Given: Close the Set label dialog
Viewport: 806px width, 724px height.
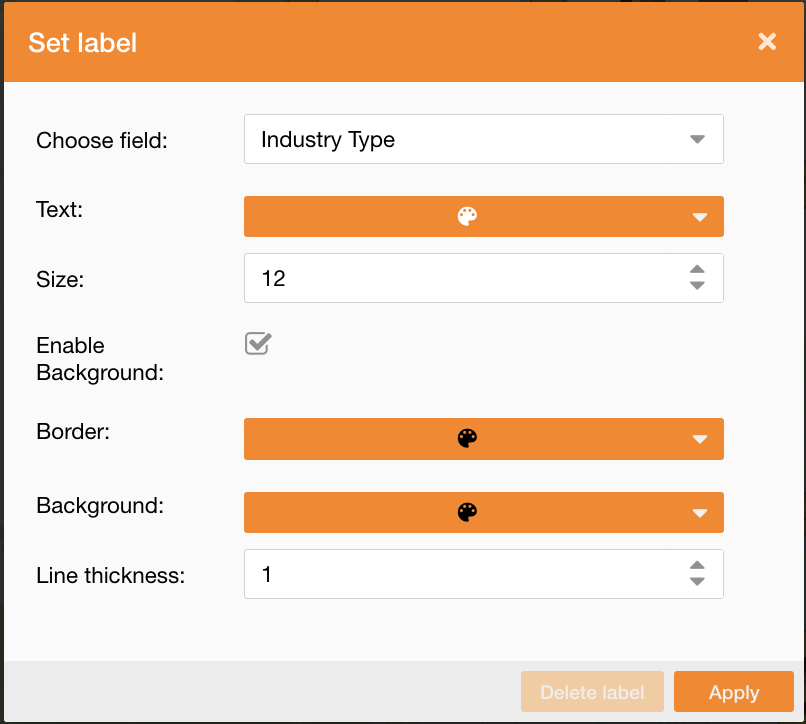Looking at the screenshot, I should pos(767,42).
